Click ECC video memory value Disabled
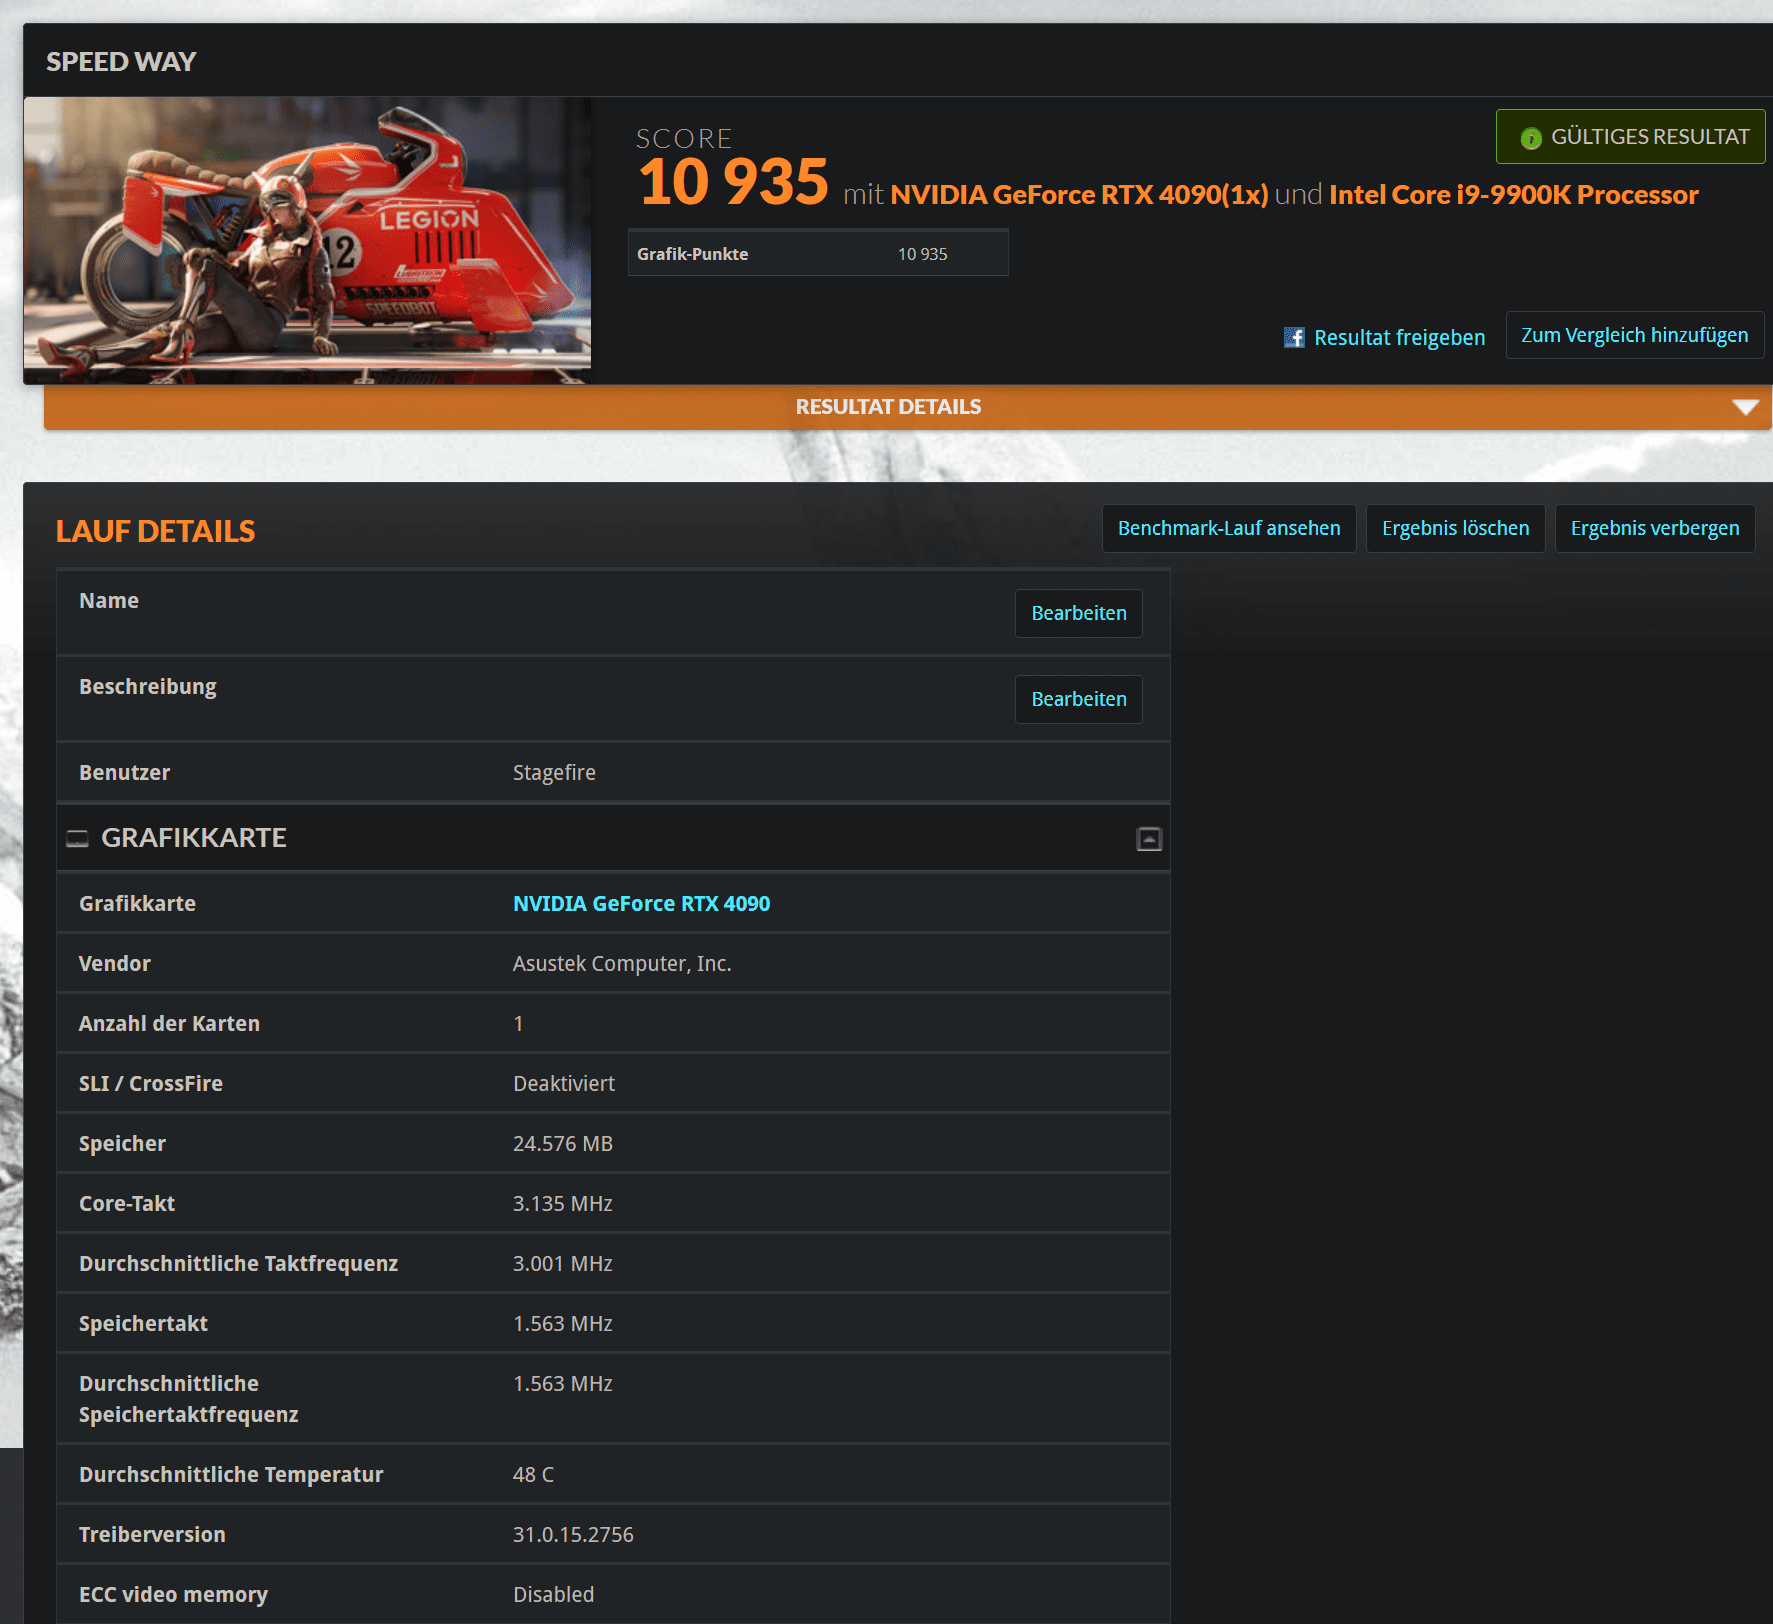This screenshot has height=1624, width=1773. coord(553,1594)
